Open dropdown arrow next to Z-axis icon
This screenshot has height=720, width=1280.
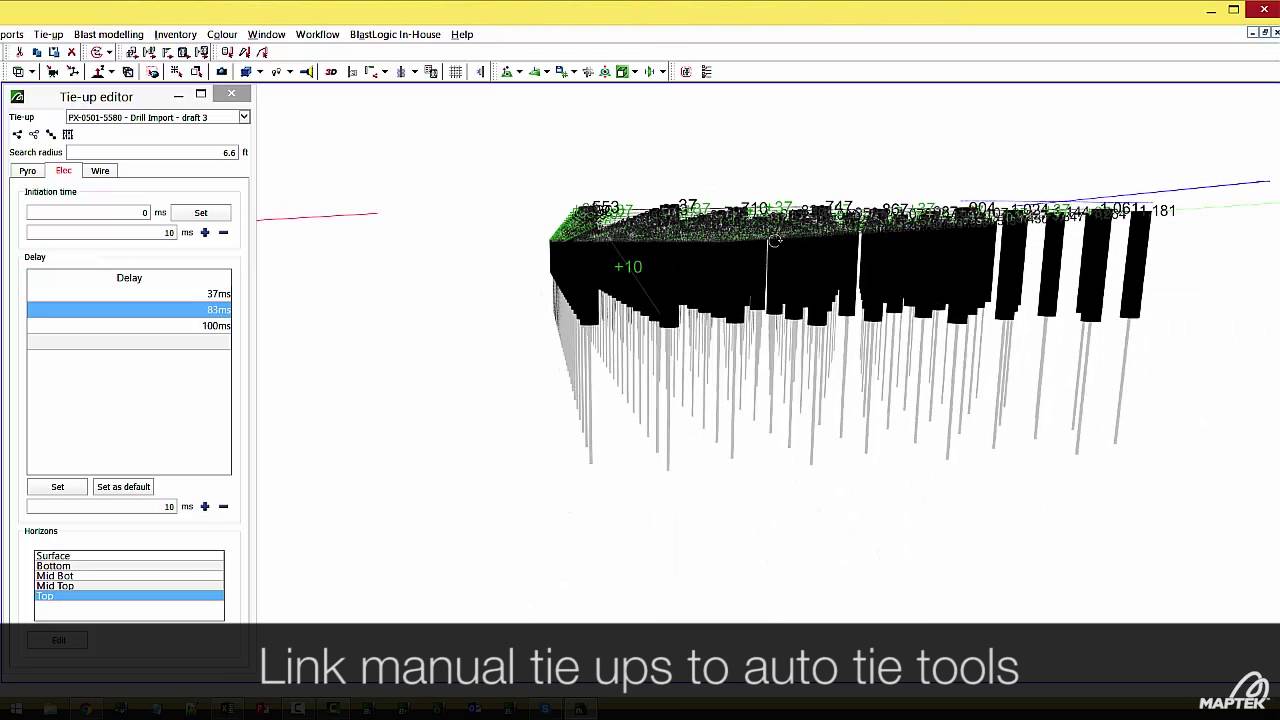(111, 72)
